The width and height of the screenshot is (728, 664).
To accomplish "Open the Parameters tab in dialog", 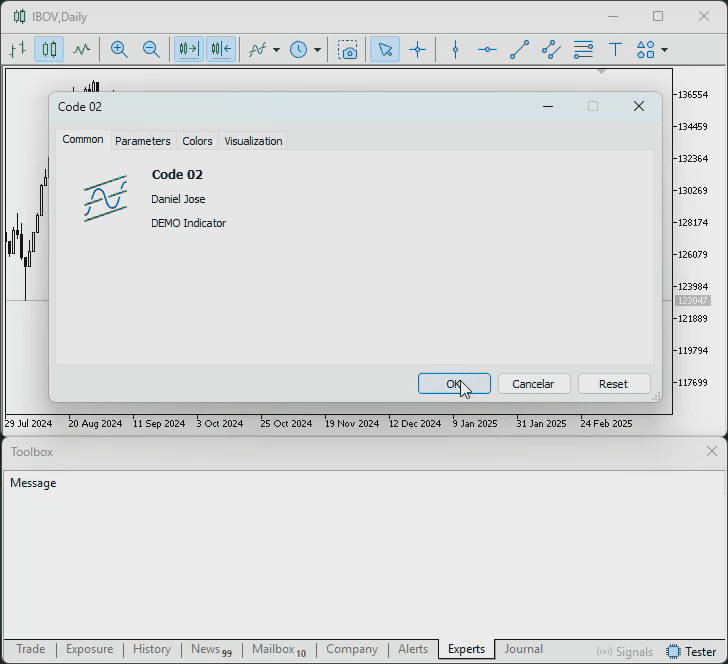I will coord(143,141).
